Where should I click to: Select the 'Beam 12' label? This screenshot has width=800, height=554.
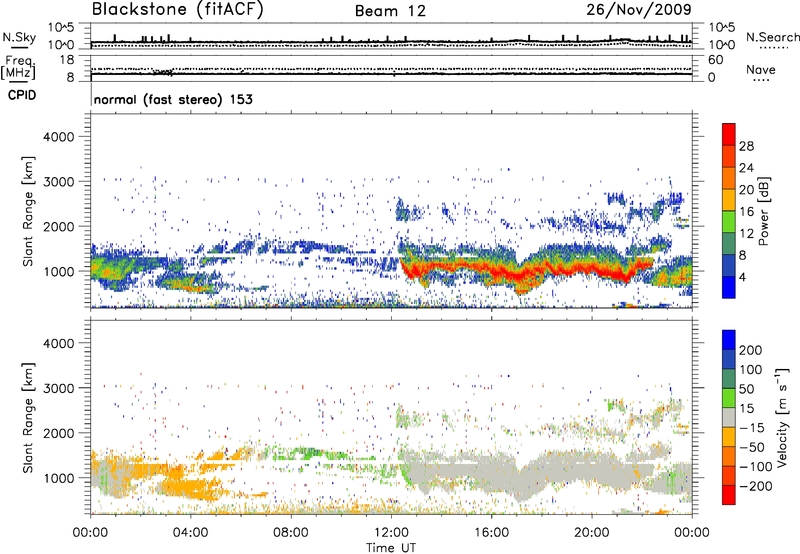pyautogui.click(x=390, y=11)
